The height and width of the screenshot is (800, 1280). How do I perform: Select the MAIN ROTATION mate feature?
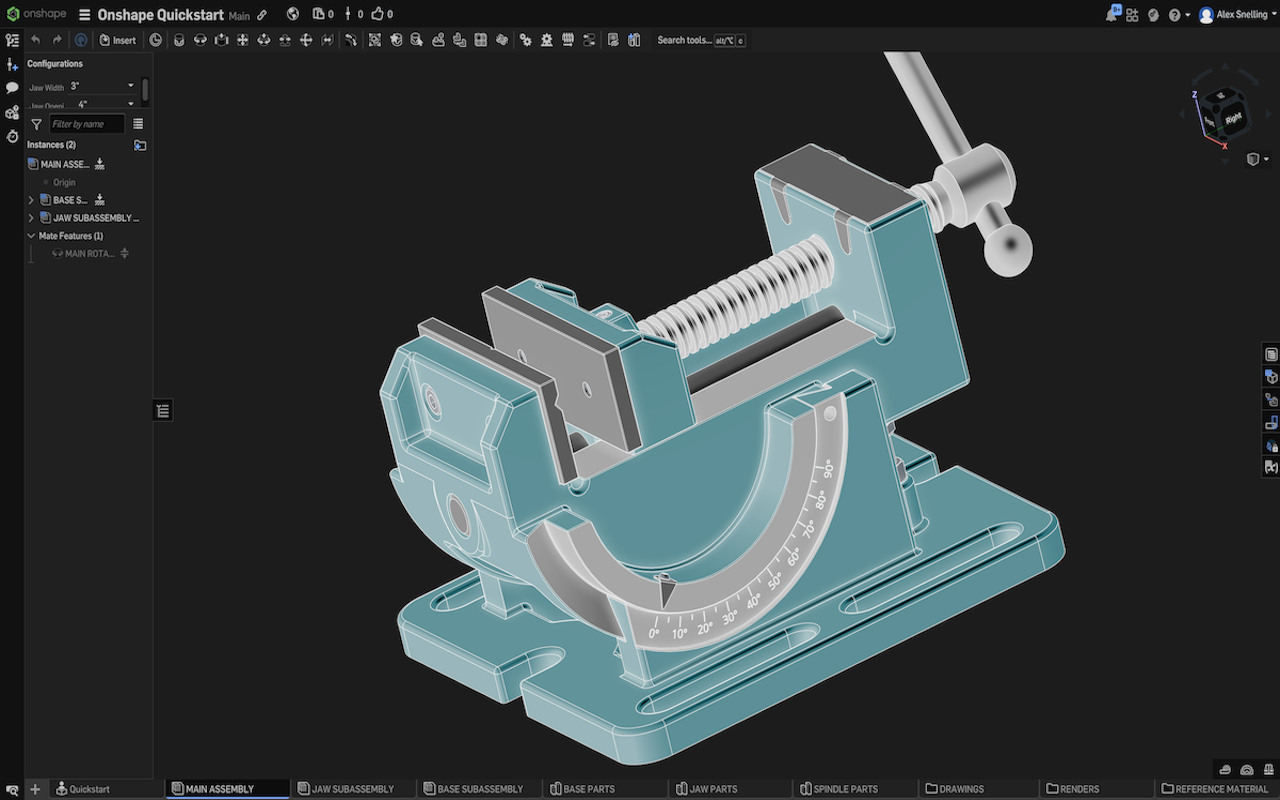point(90,254)
